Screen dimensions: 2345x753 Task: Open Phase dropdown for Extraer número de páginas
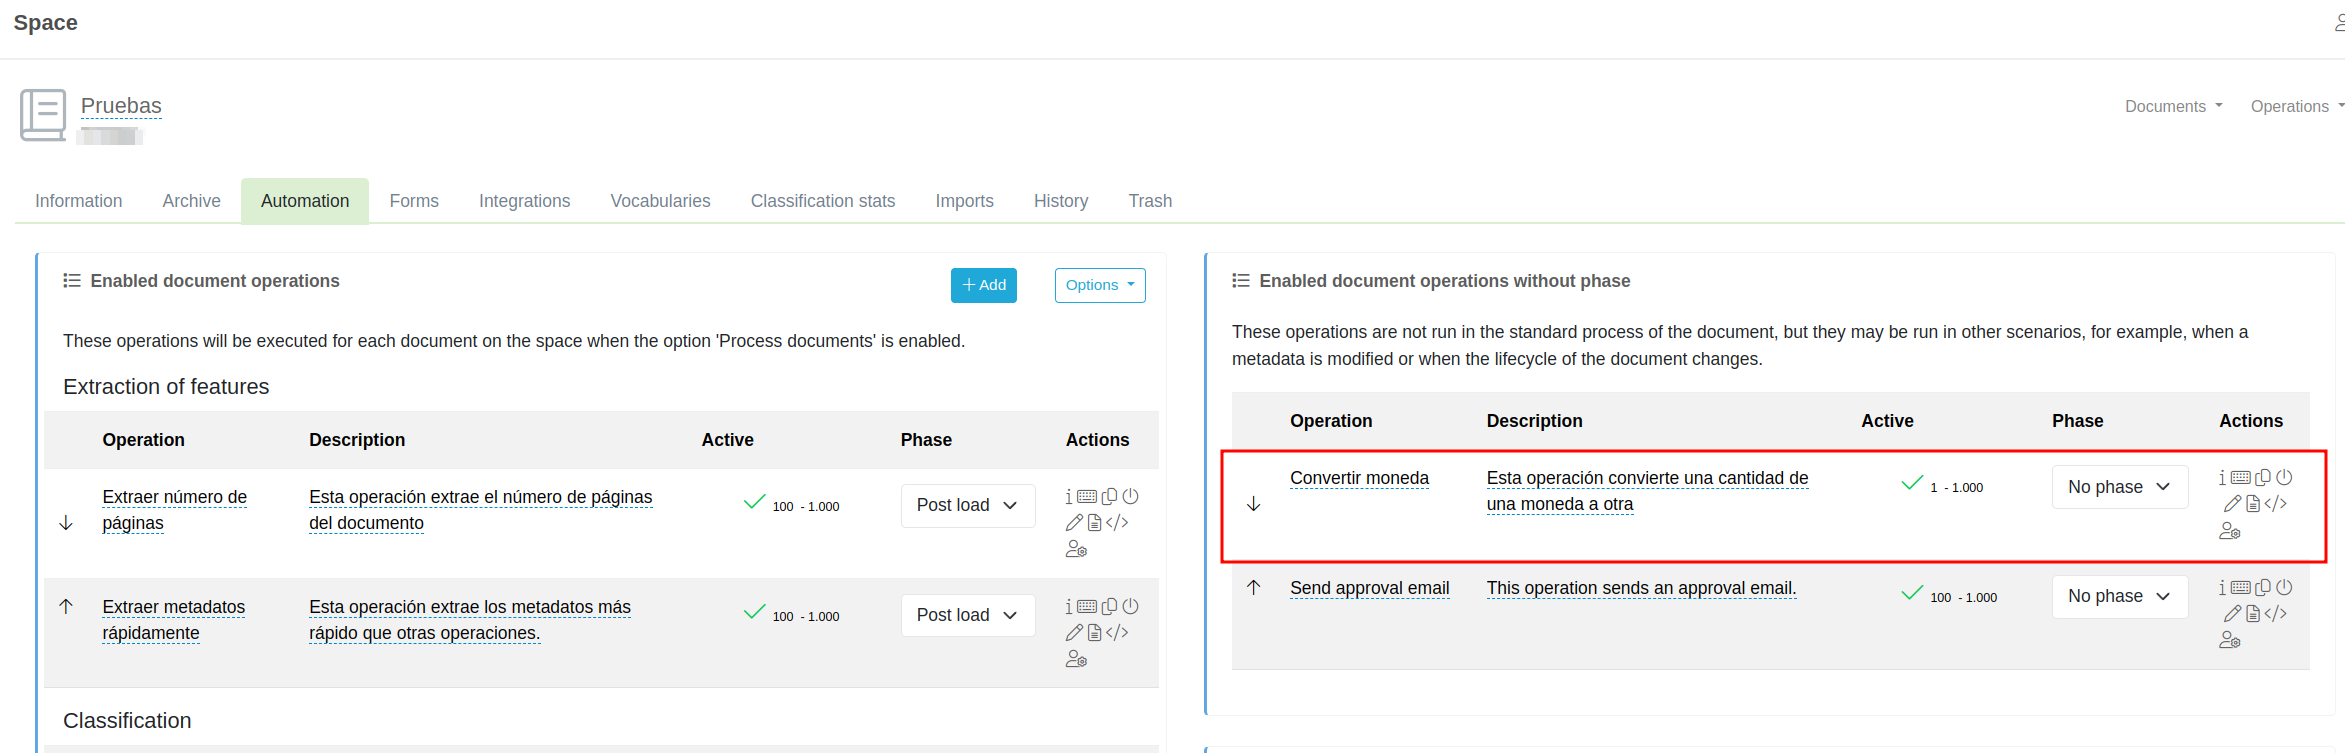pos(967,506)
